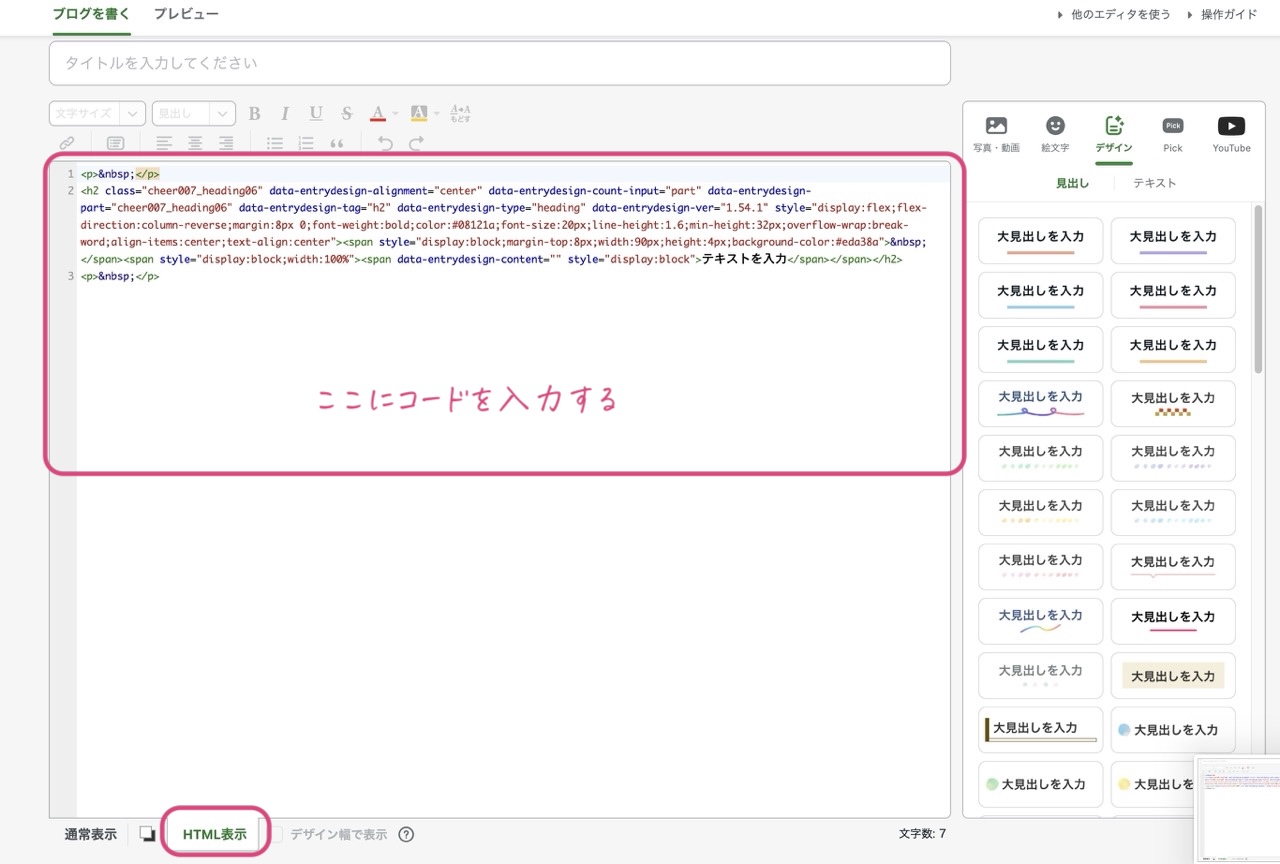This screenshot has height=864, width=1280.
Task: Insert heading with blue watercolor dot
Action: (1173, 730)
